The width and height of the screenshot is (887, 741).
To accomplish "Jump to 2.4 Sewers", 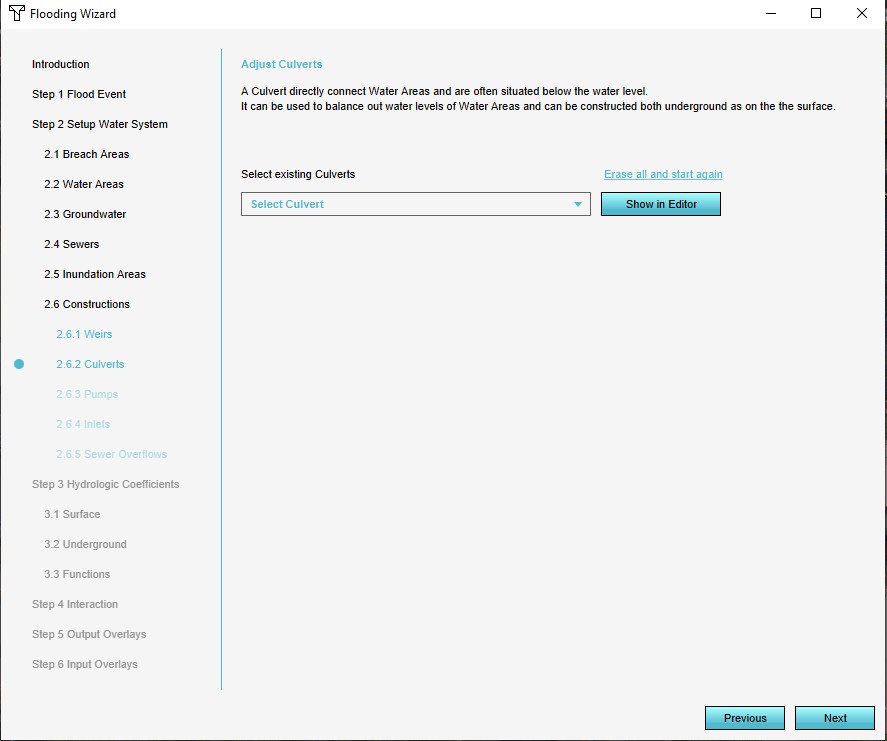I will (71, 244).
